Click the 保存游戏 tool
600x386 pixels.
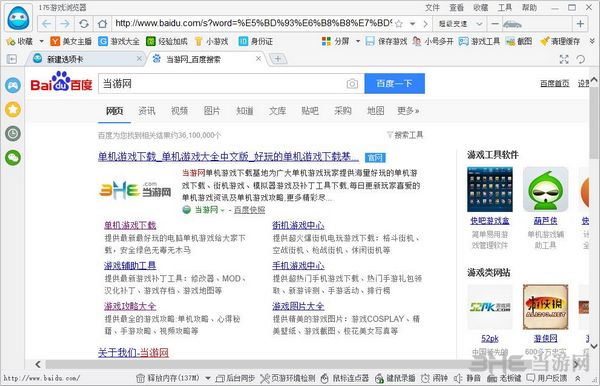point(386,41)
